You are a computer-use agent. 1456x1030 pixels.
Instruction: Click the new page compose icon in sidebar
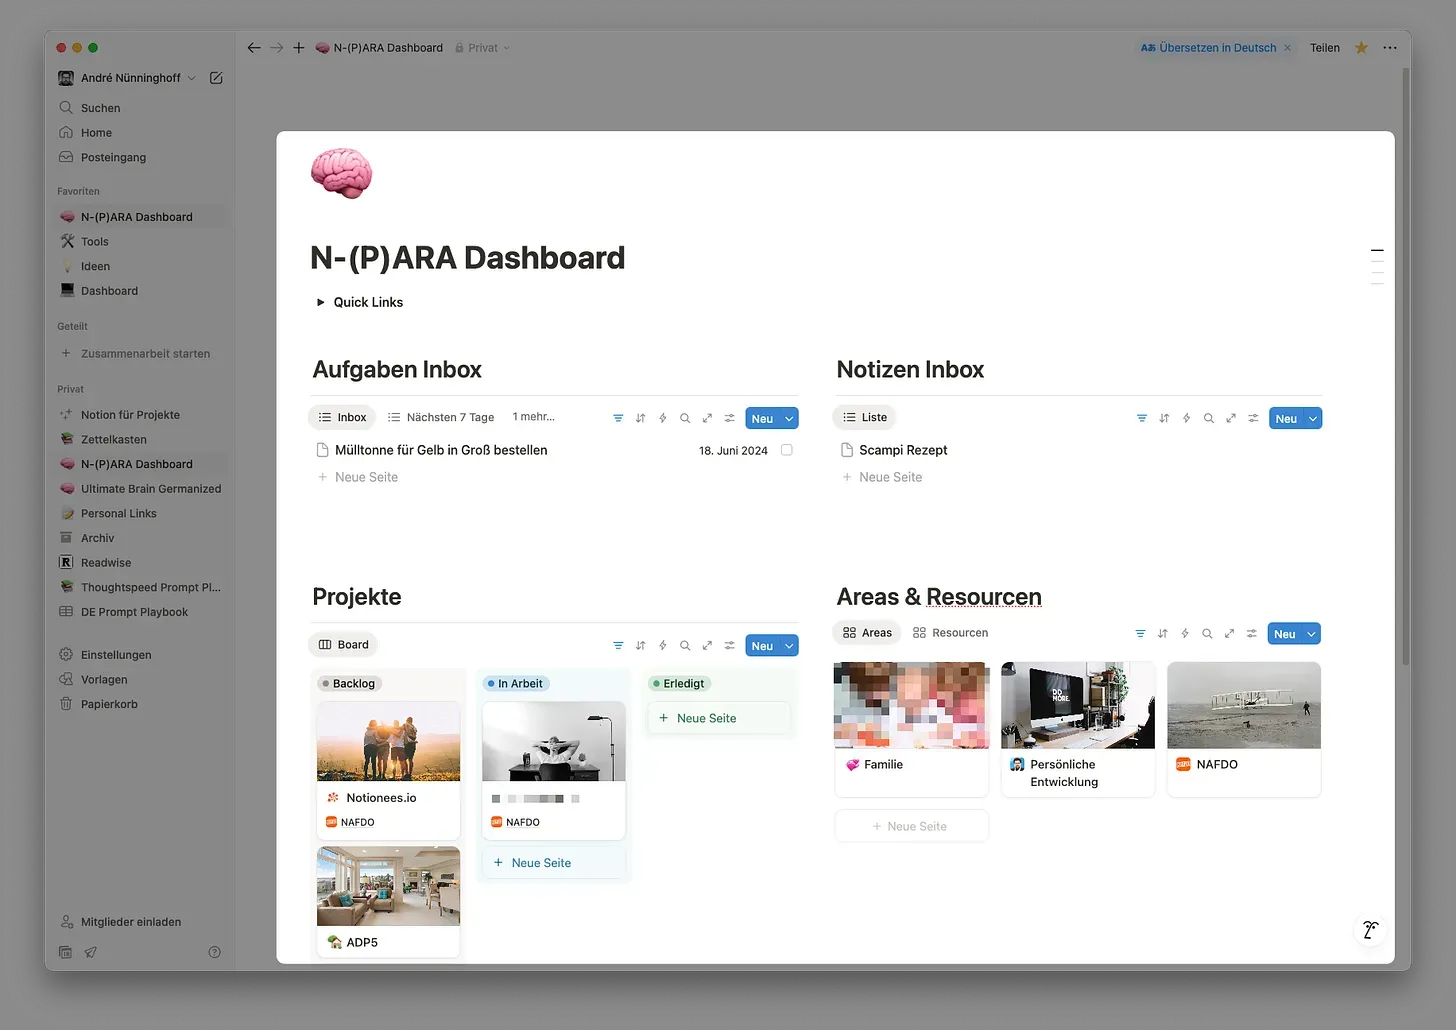tap(216, 78)
